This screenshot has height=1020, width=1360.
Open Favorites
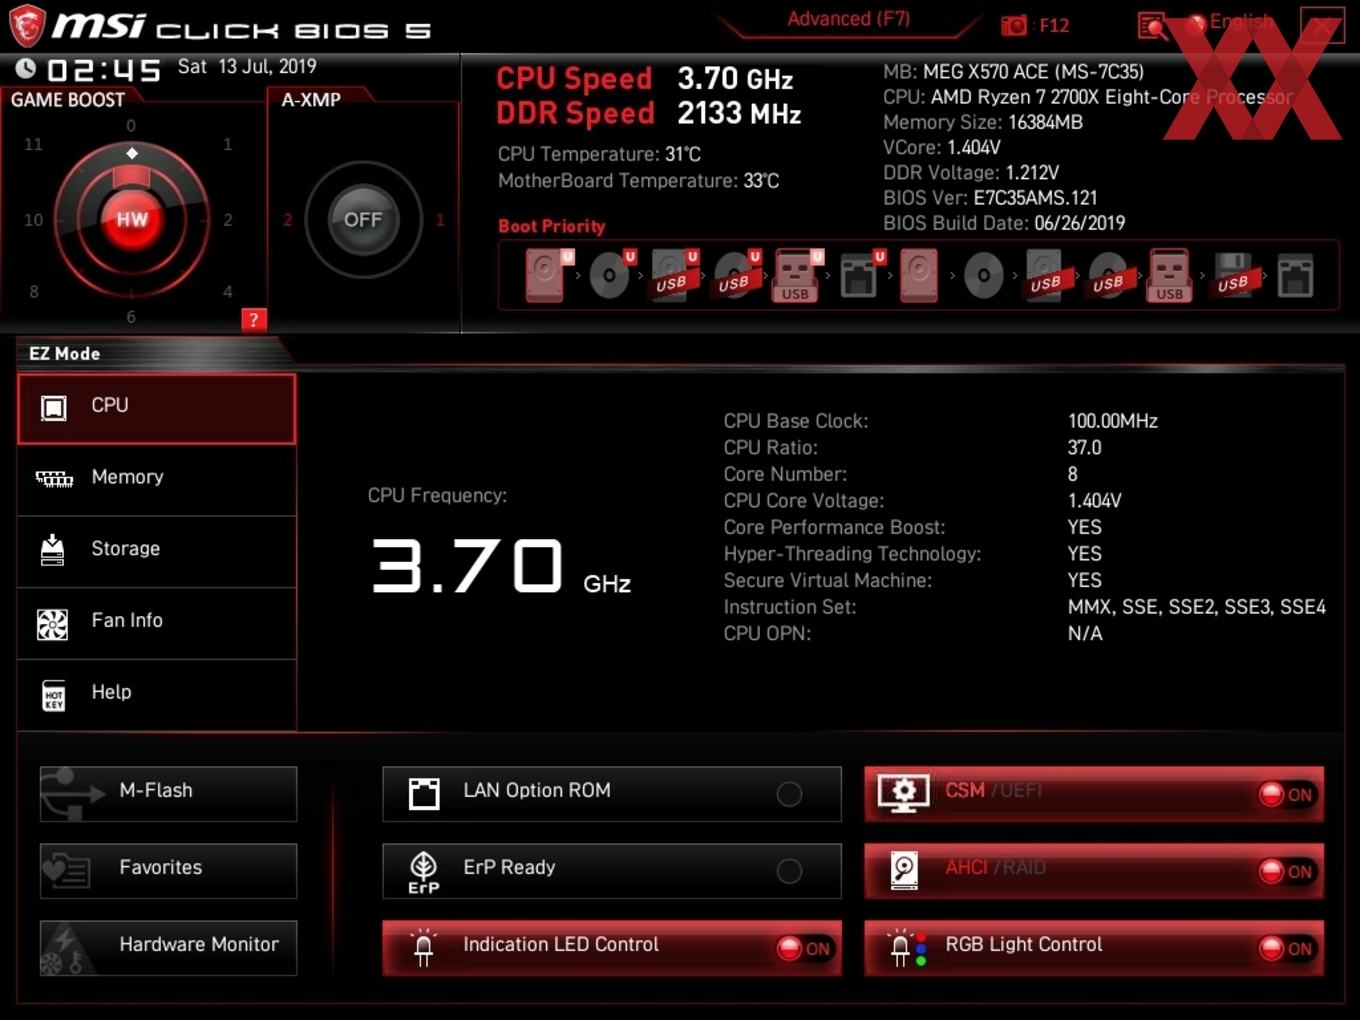tap(168, 871)
